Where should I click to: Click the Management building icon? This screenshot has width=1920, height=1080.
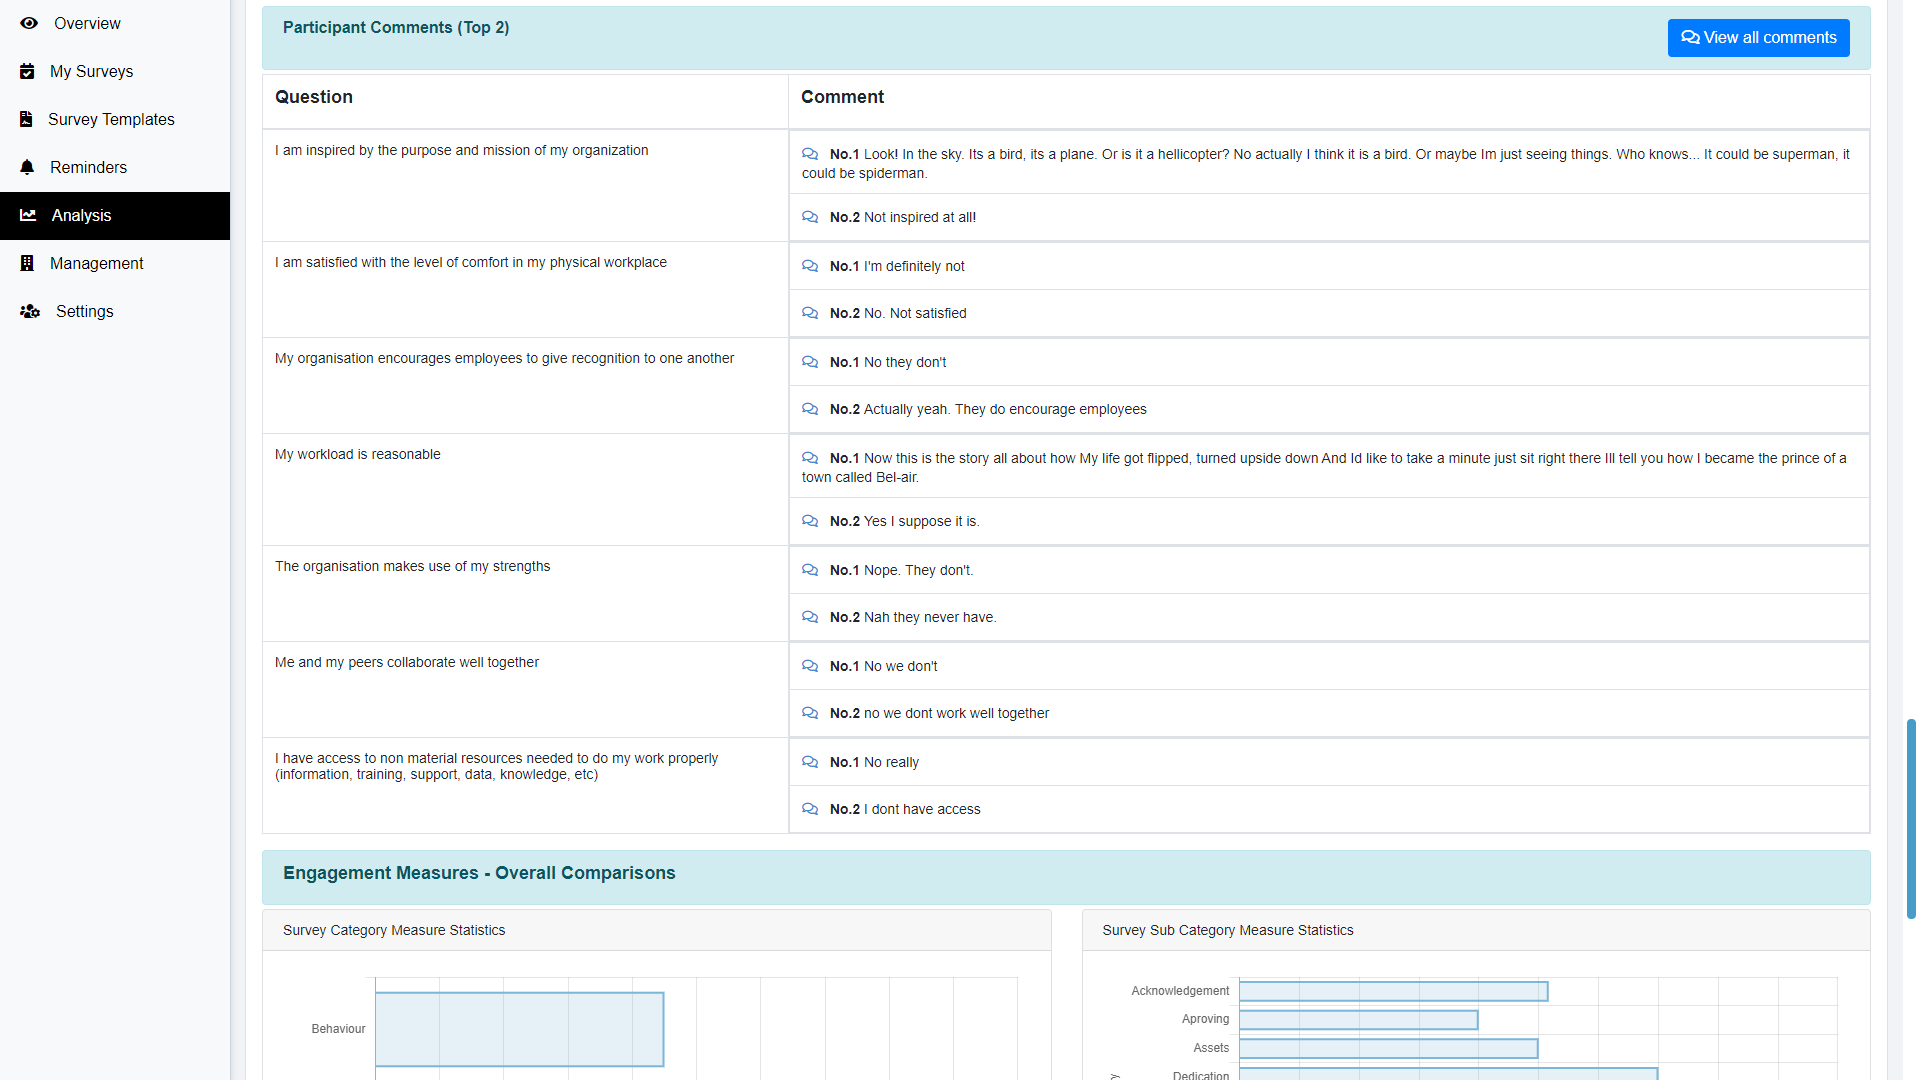(x=27, y=263)
